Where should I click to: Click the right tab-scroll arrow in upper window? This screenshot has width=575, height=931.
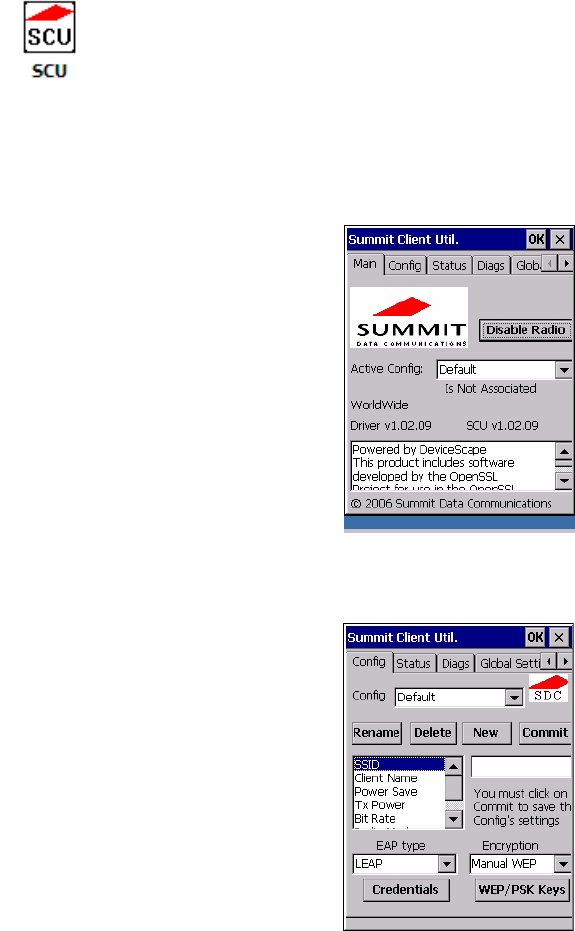click(566, 262)
